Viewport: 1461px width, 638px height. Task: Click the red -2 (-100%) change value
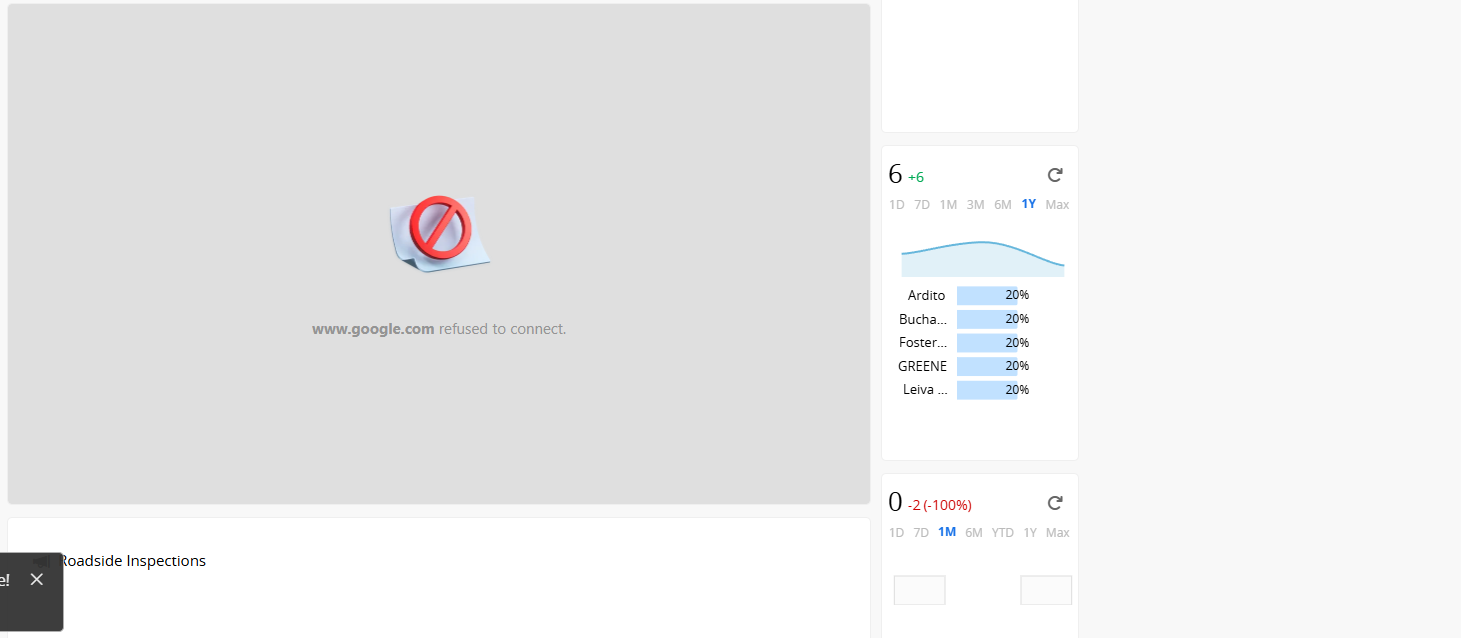pos(939,505)
